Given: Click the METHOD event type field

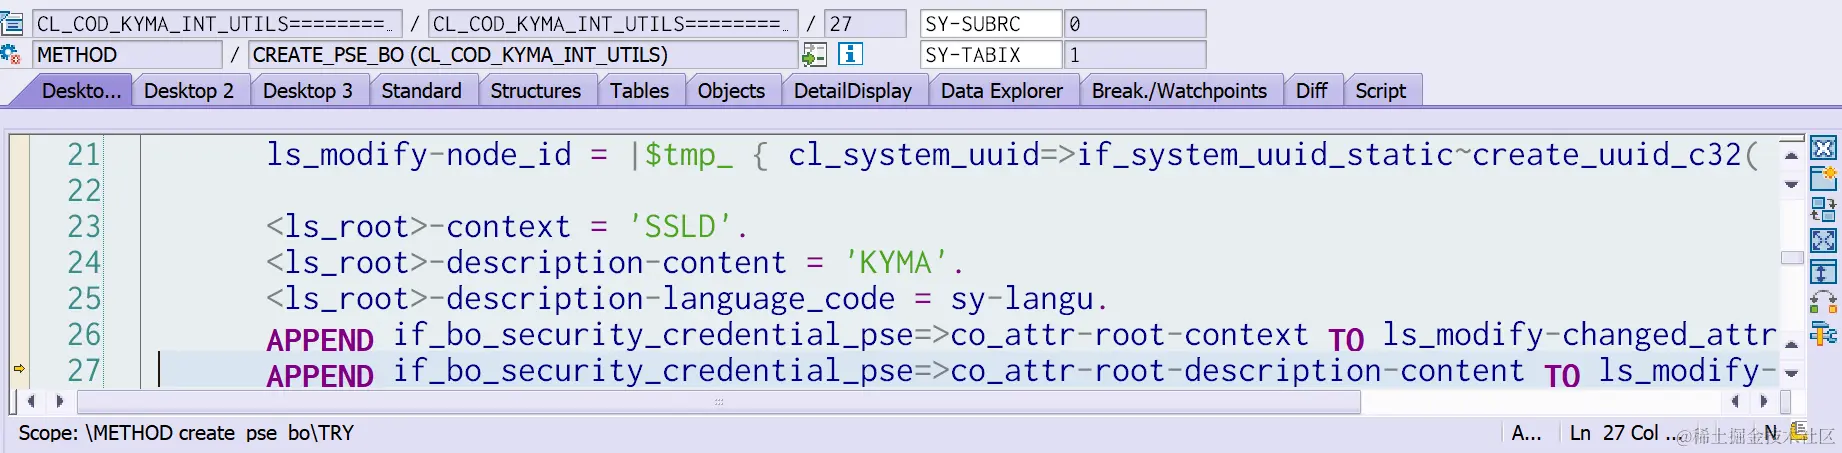Looking at the screenshot, I should (127, 55).
